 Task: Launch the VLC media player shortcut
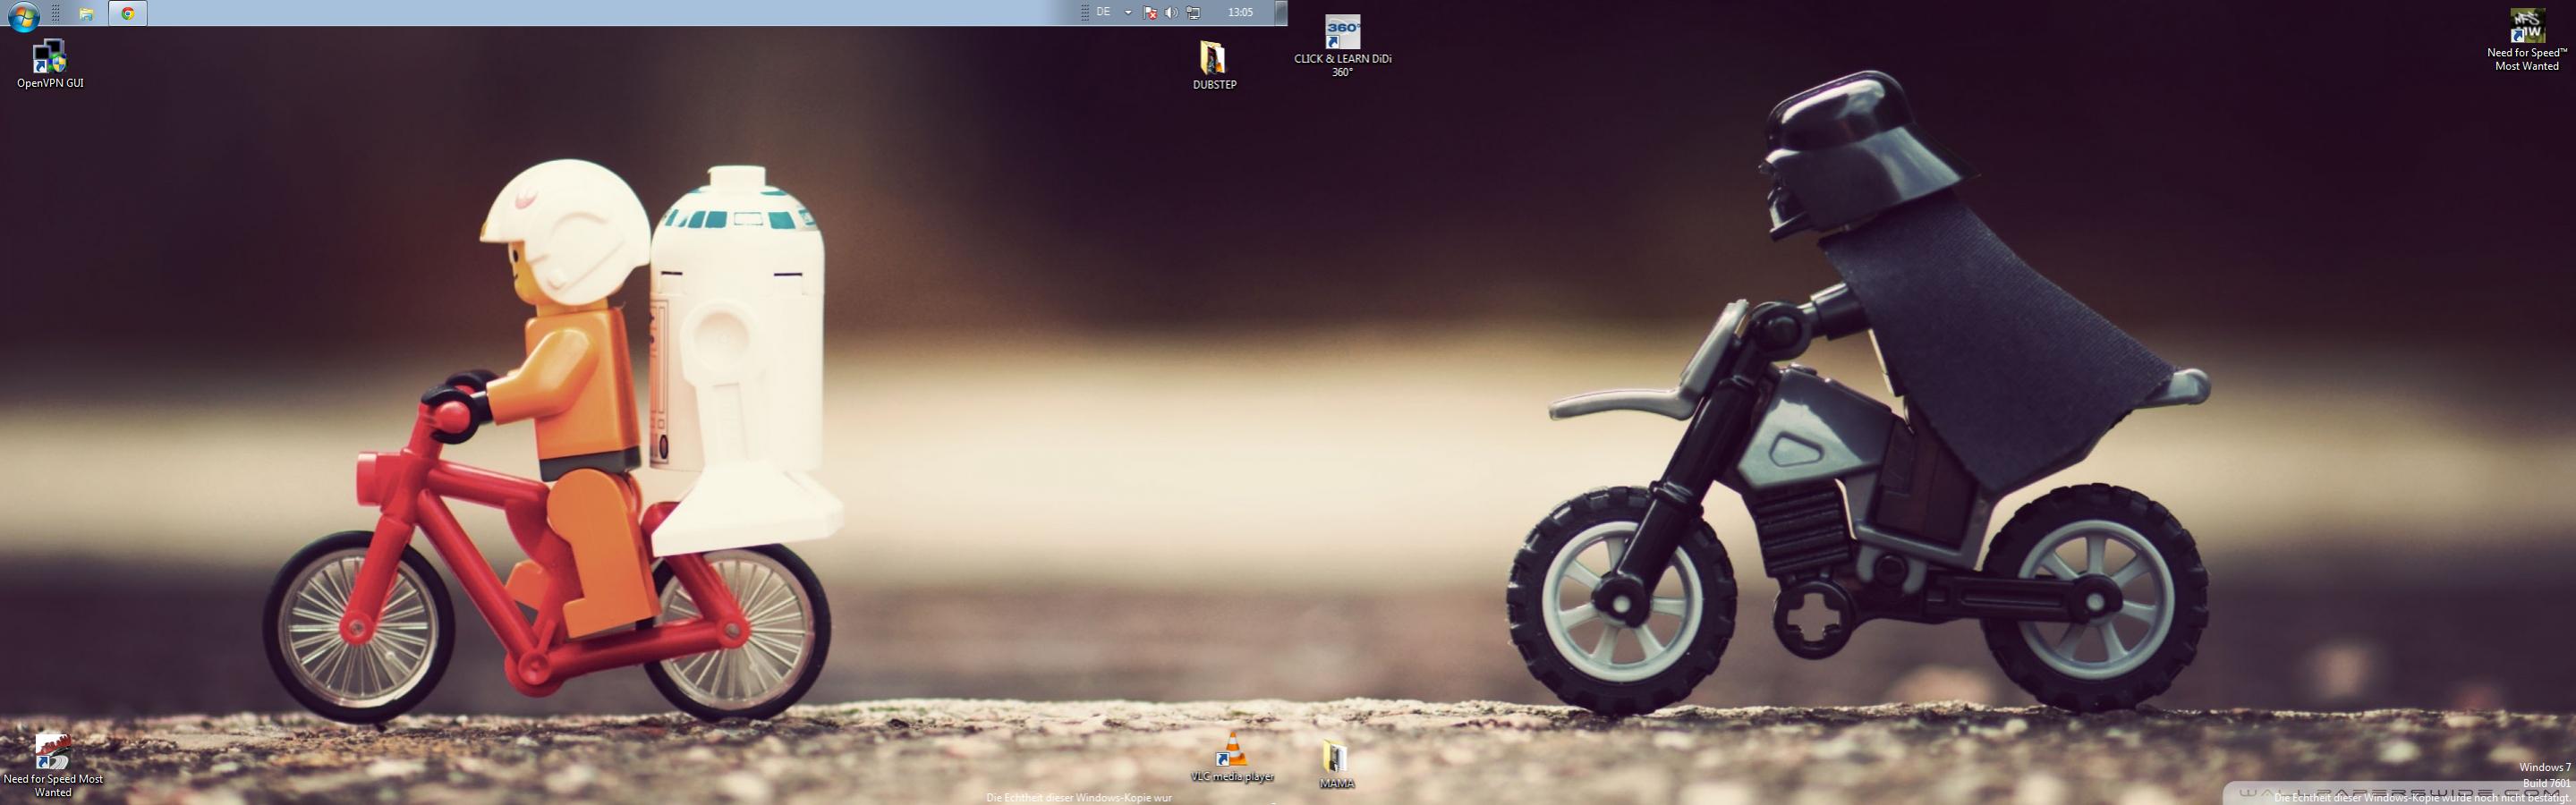point(1232,754)
